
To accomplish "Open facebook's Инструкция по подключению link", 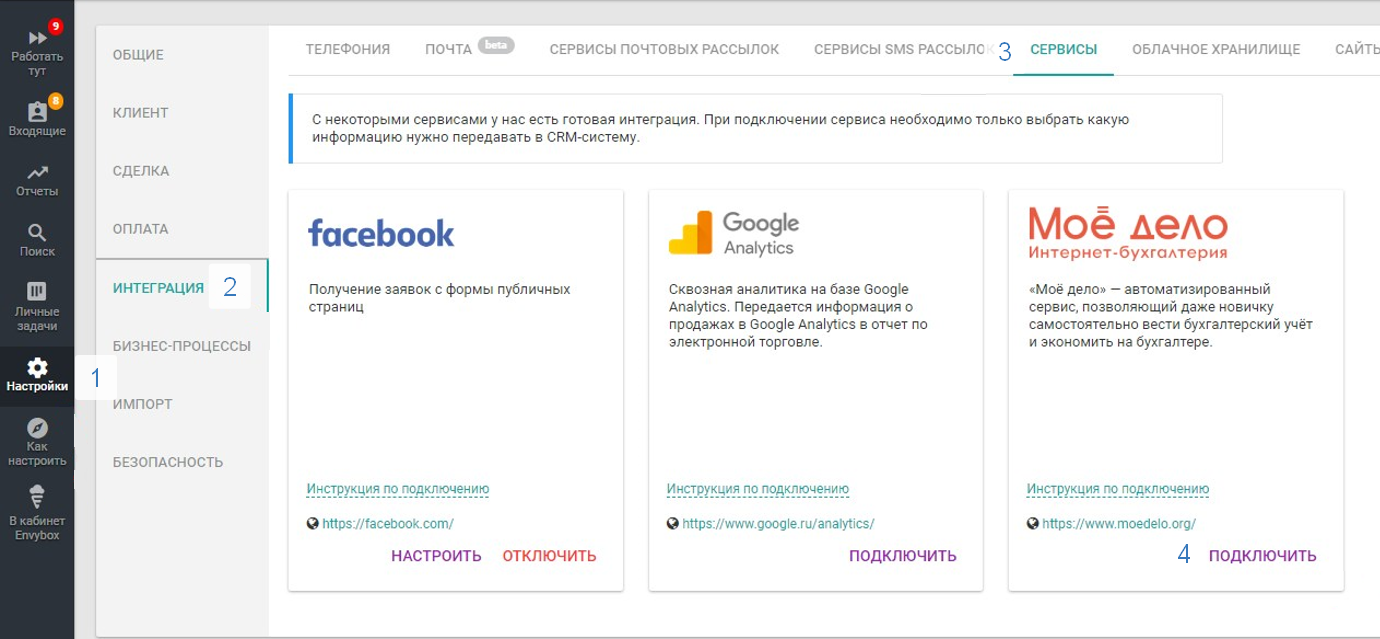I will 398,489.
